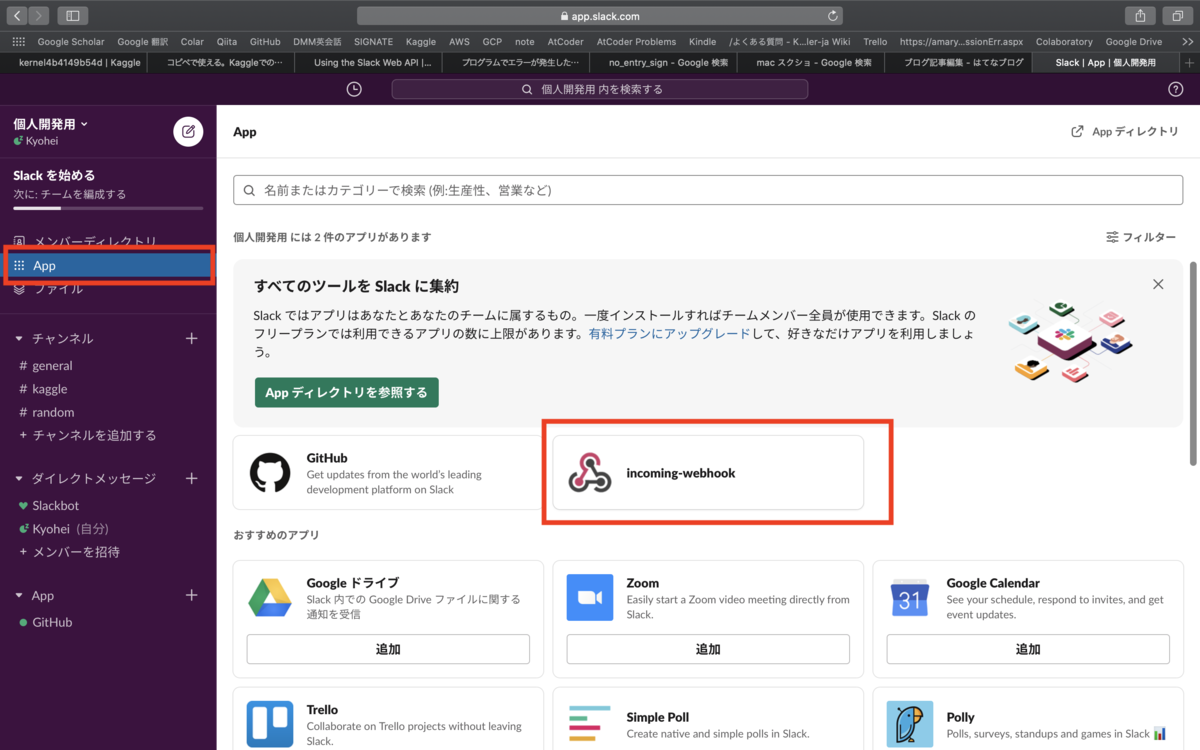Add Google ドライブ with 追加 button
The width and height of the screenshot is (1200, 750).
[x=388, y=649]
